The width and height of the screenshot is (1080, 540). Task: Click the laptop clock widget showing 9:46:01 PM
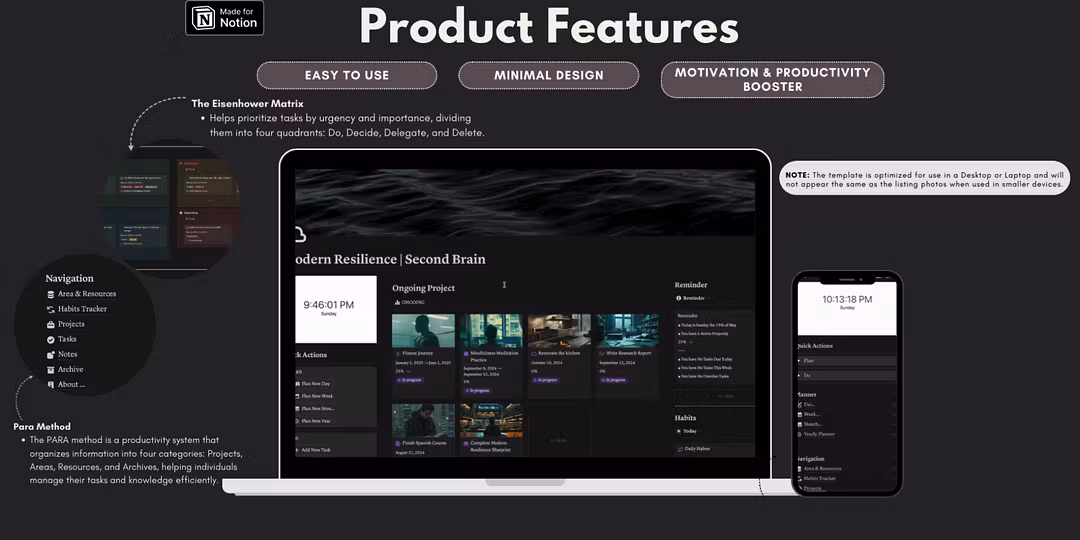(336, 309)
